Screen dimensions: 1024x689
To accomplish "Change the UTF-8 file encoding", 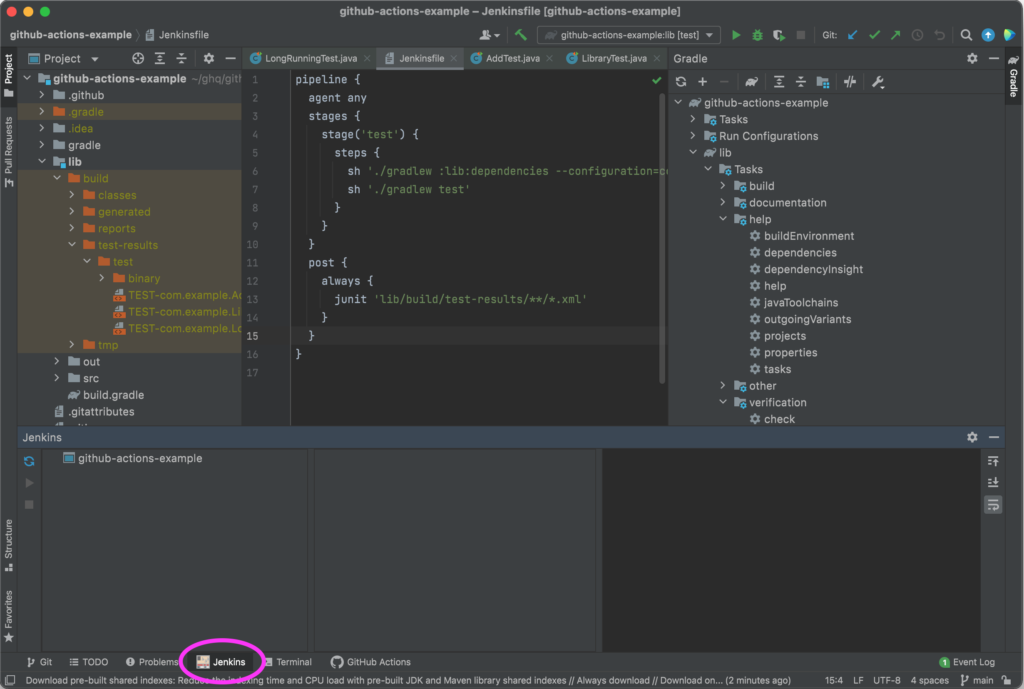I will [887, 681].
